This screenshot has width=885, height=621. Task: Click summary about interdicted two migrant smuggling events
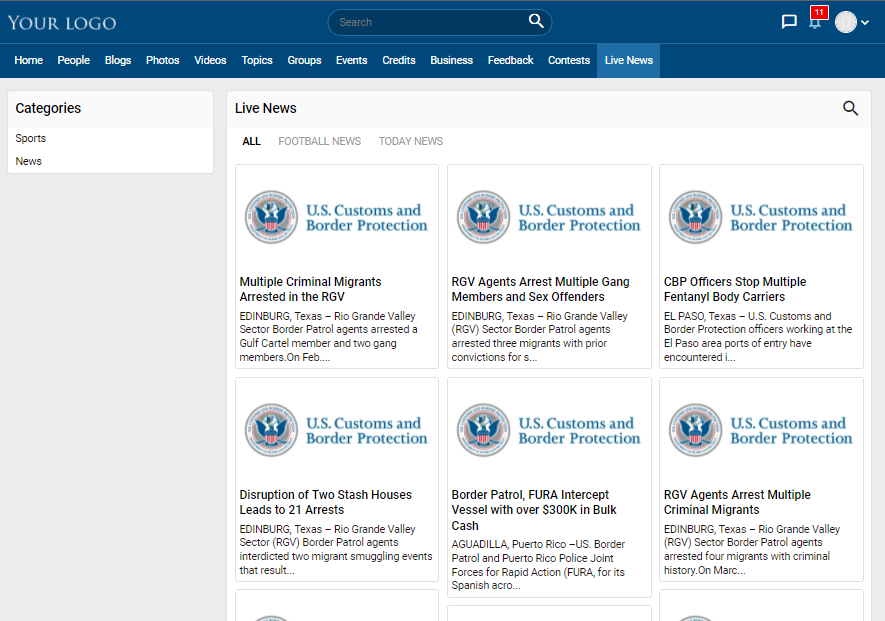(336, 549)
